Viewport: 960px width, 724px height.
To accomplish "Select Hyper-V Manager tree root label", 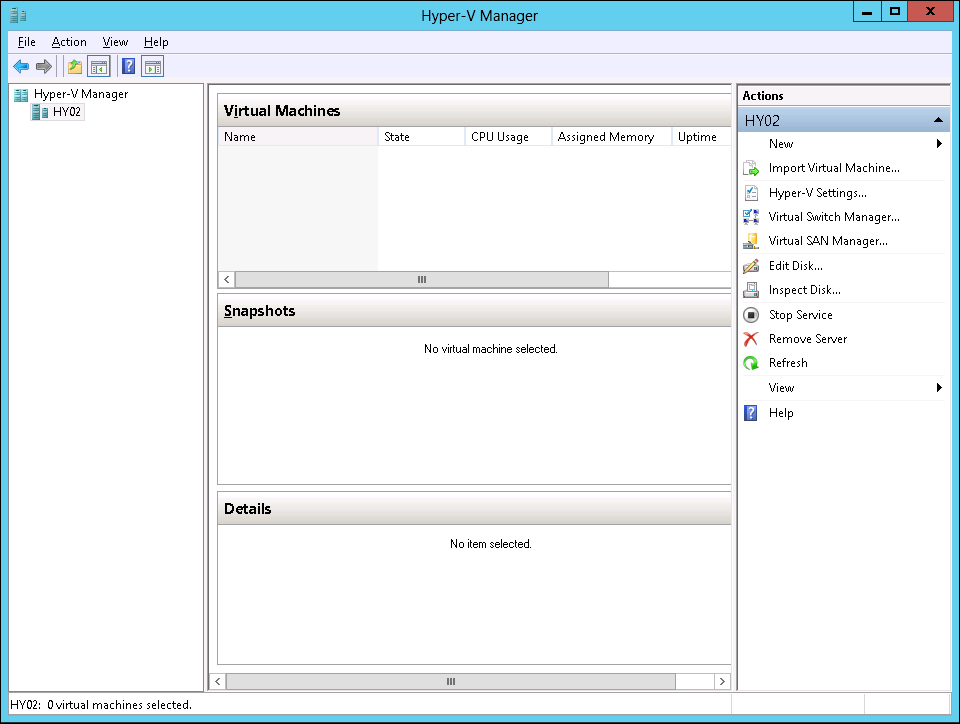I will coord(81,94).
